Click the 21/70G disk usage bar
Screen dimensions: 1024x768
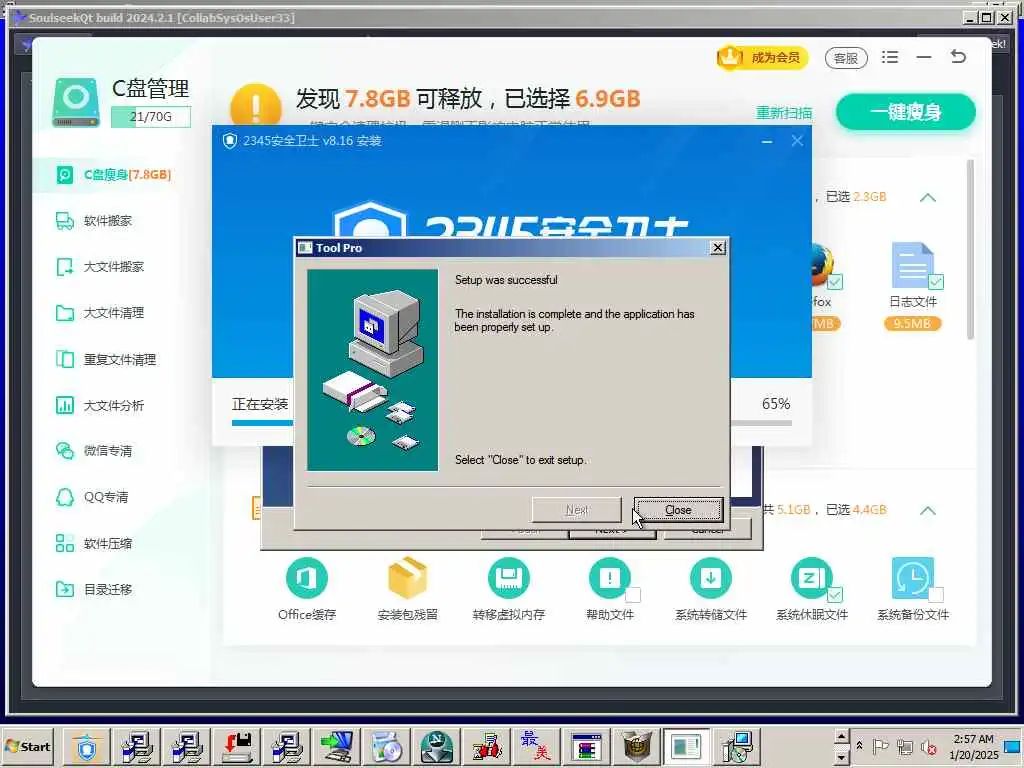(151, 117)
